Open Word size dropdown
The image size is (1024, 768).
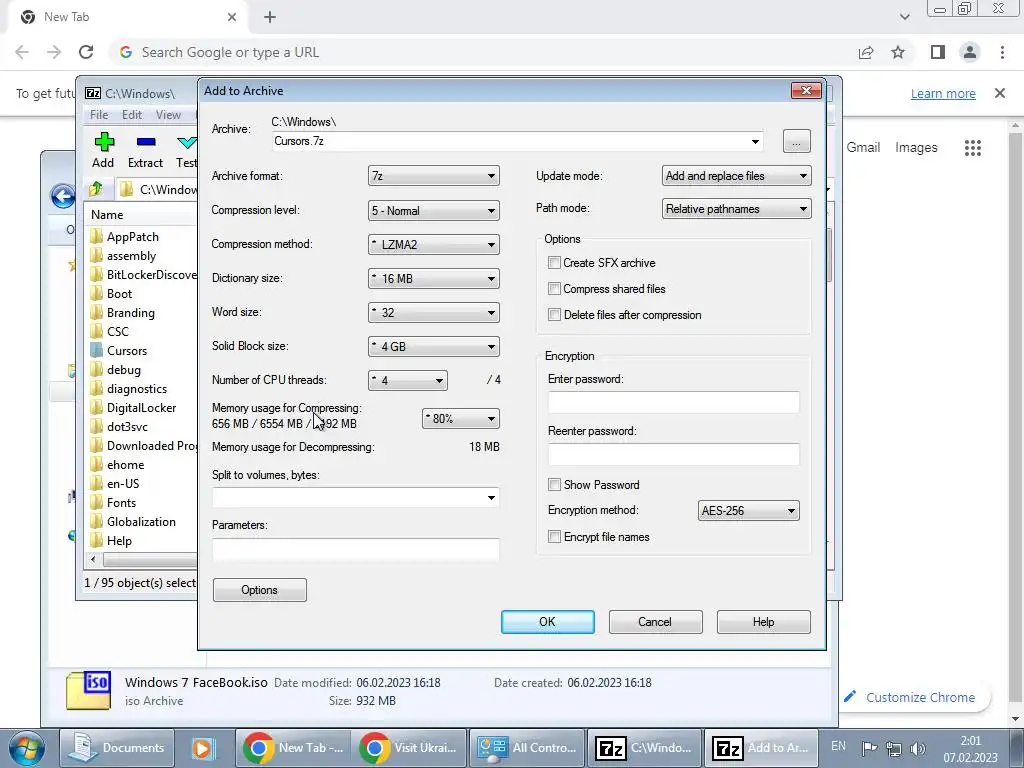pyautogui.click(x=434, y=312)
